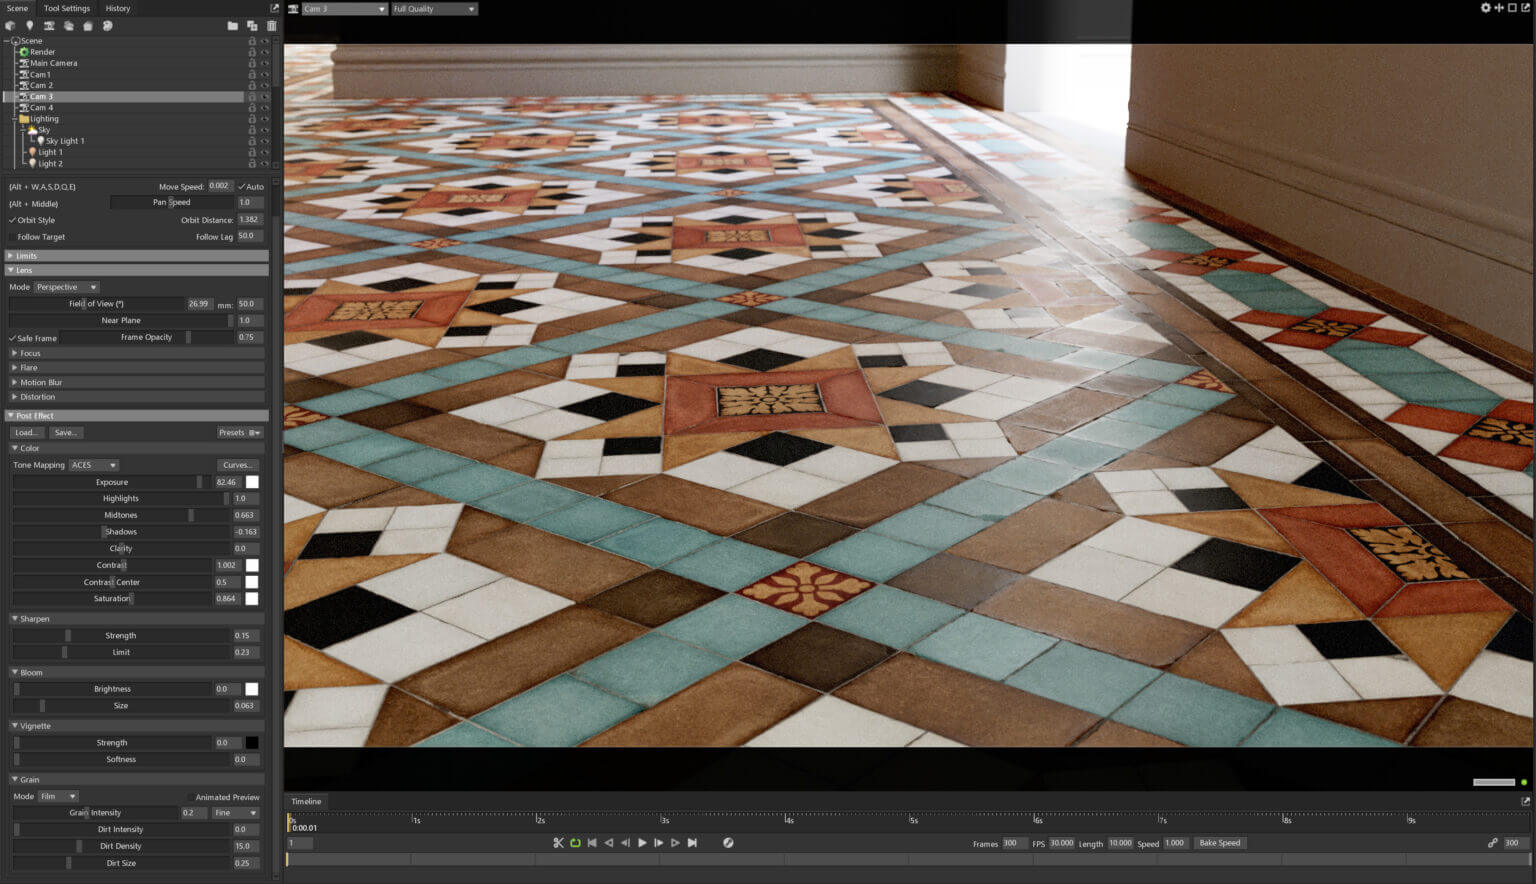Select the Timeline tab
The width and height of the screenshot is (1536, 884).
click(x=306, y=801)
